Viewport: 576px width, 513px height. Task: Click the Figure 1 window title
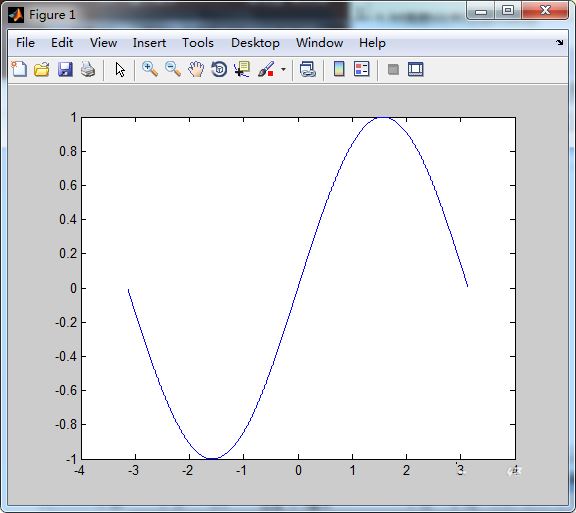click(x=52, y=15)
